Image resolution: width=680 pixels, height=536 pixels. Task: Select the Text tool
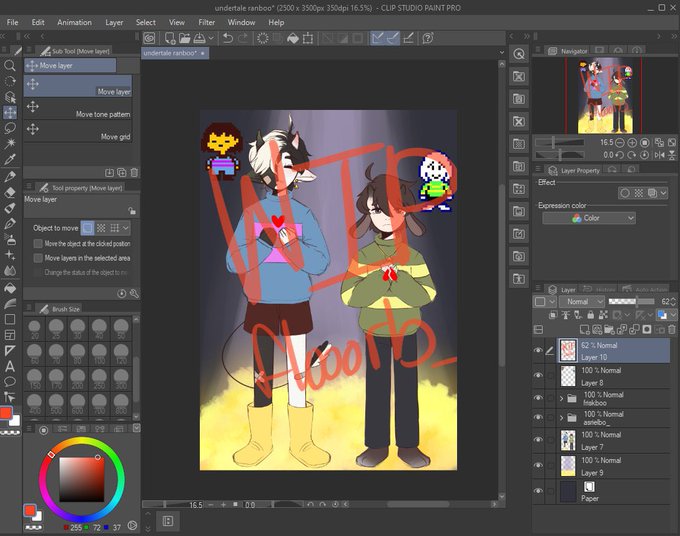coord(10,366)
